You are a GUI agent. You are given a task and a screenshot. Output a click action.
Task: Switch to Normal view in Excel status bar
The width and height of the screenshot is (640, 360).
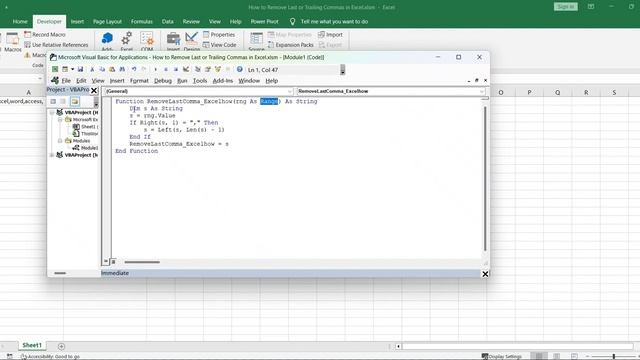click(539, 356)
